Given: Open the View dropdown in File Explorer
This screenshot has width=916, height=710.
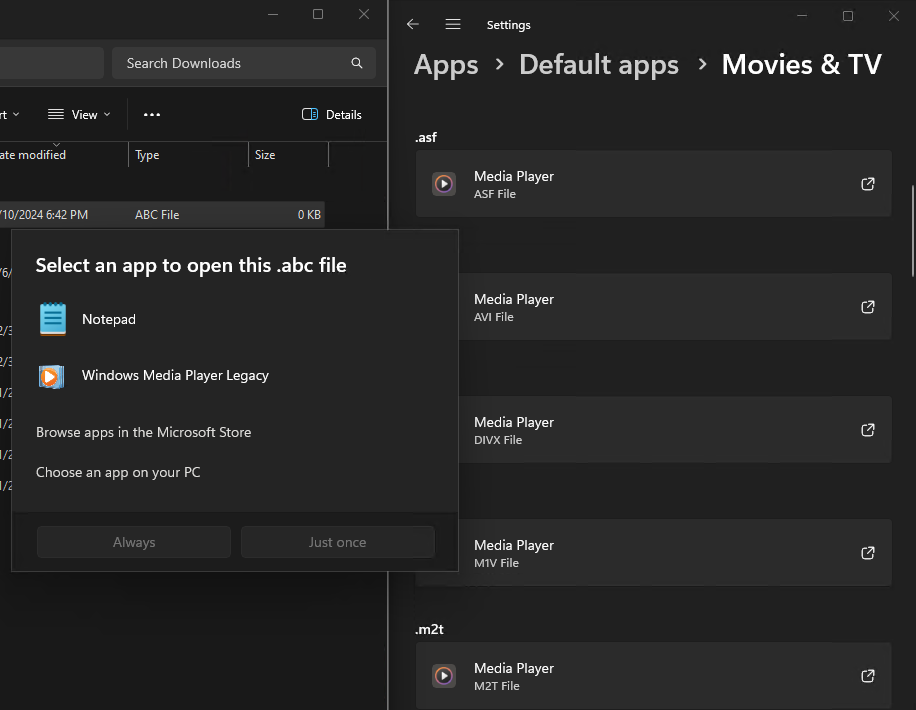Looking at the screenshot, I should (x=79, y=115).
